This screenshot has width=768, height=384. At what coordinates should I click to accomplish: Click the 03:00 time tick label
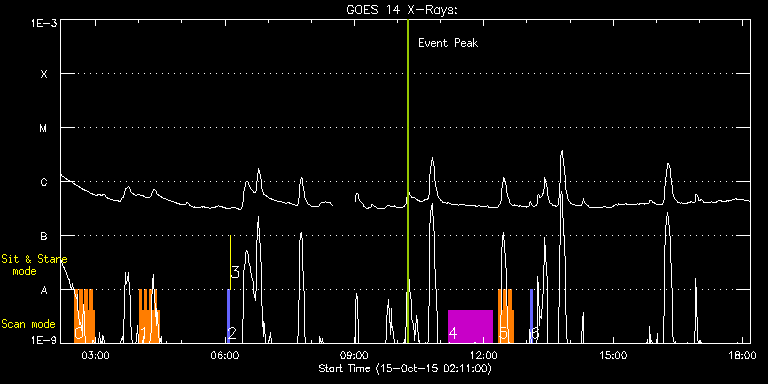click(95, 356)
